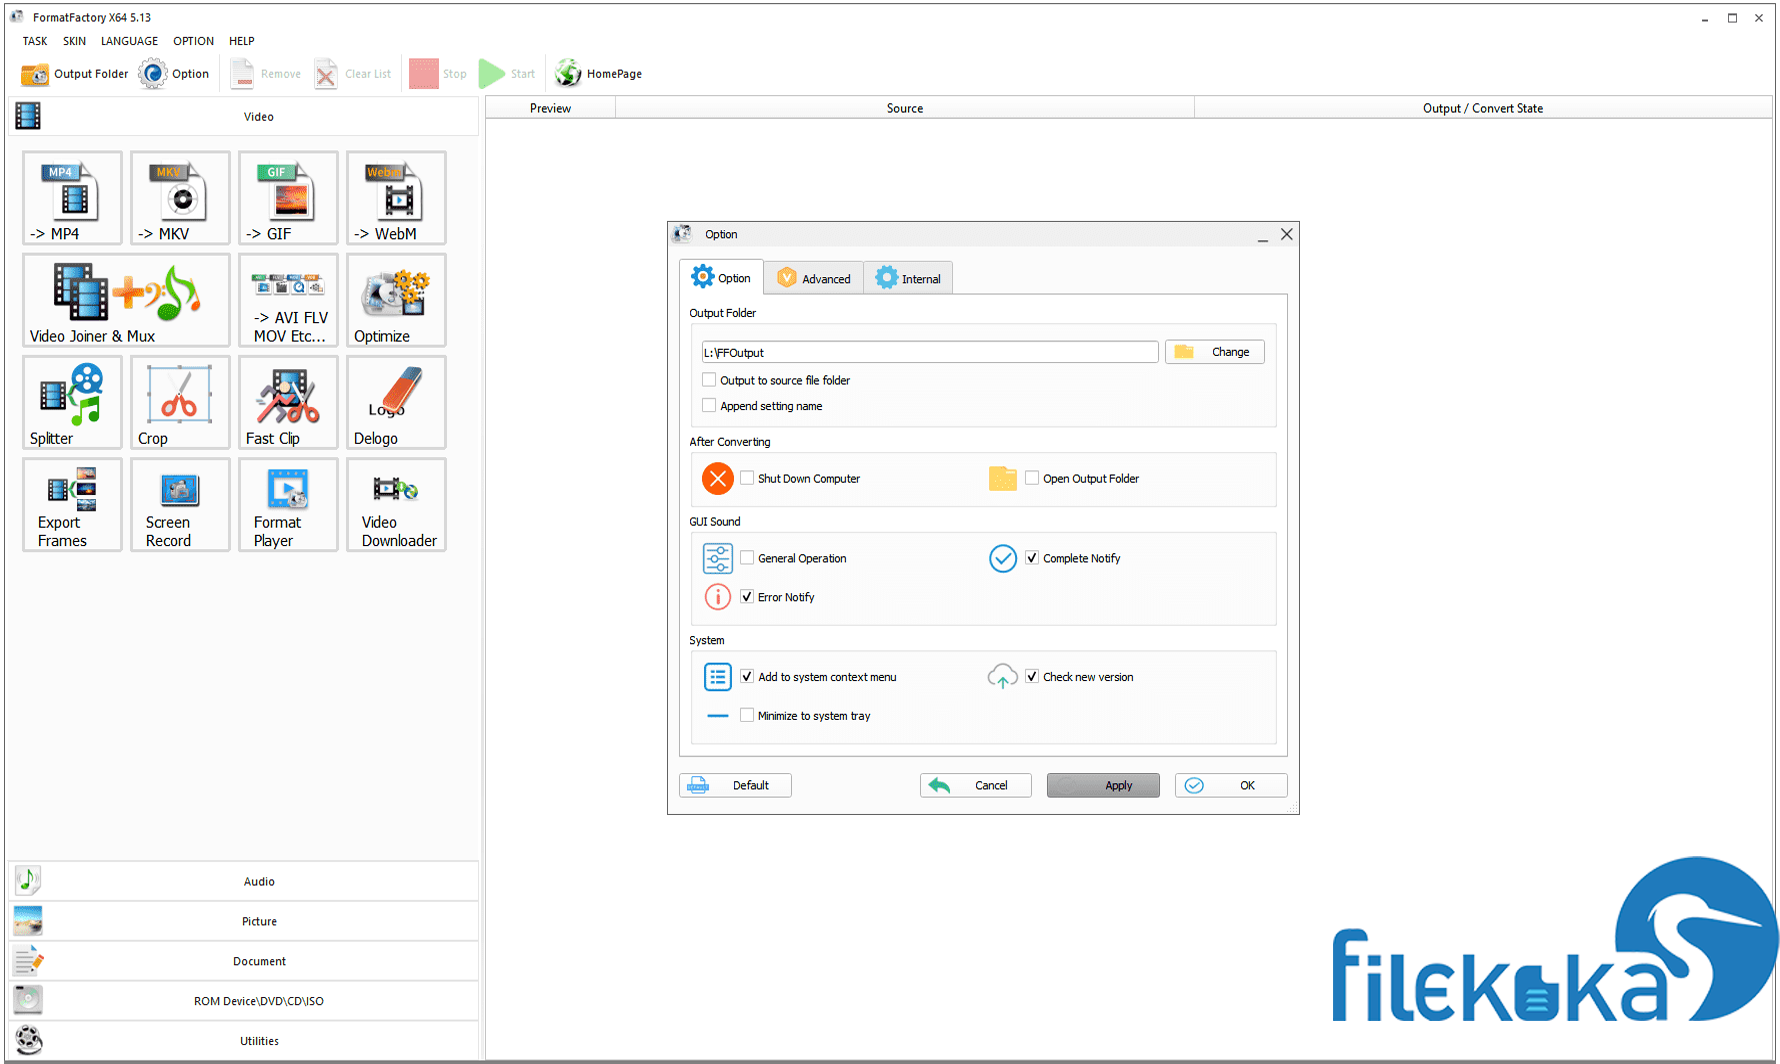This screenshot has width=1780, height=1064.
Task: Click the OK button
Action: [1231, 786]
